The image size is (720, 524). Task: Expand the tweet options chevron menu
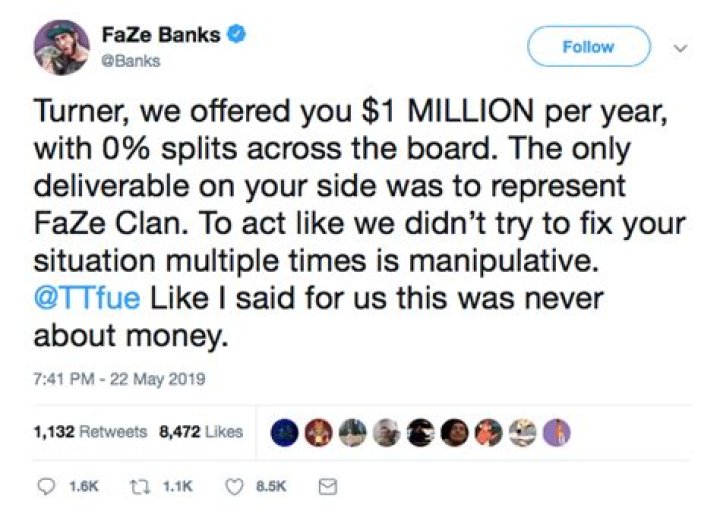pyautogui.click(x=684, y=47)
